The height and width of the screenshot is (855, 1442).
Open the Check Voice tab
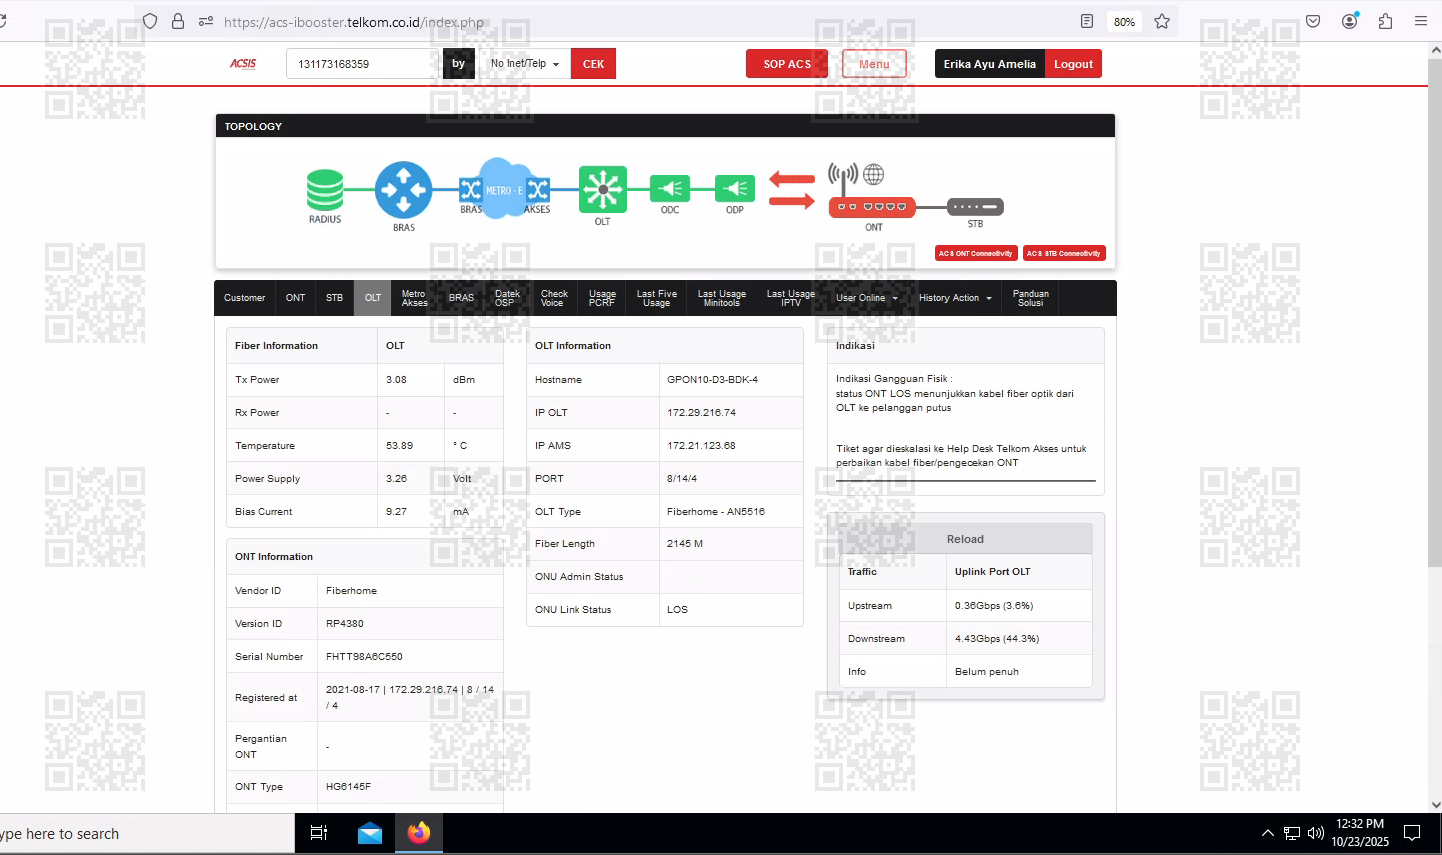coord(554,298)
